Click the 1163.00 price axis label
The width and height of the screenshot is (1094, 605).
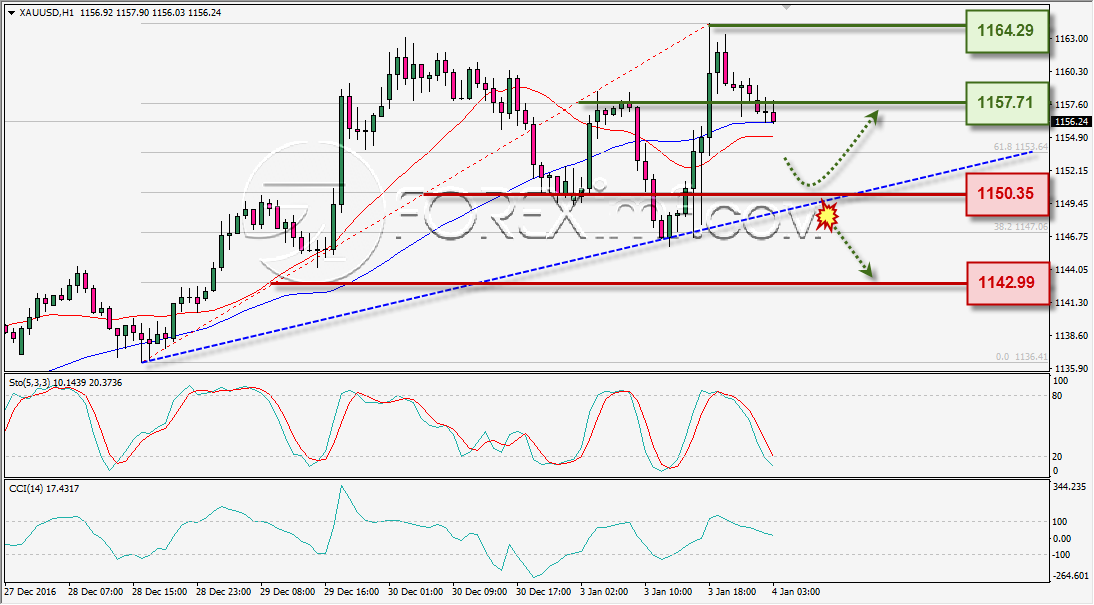(1071, 39)
